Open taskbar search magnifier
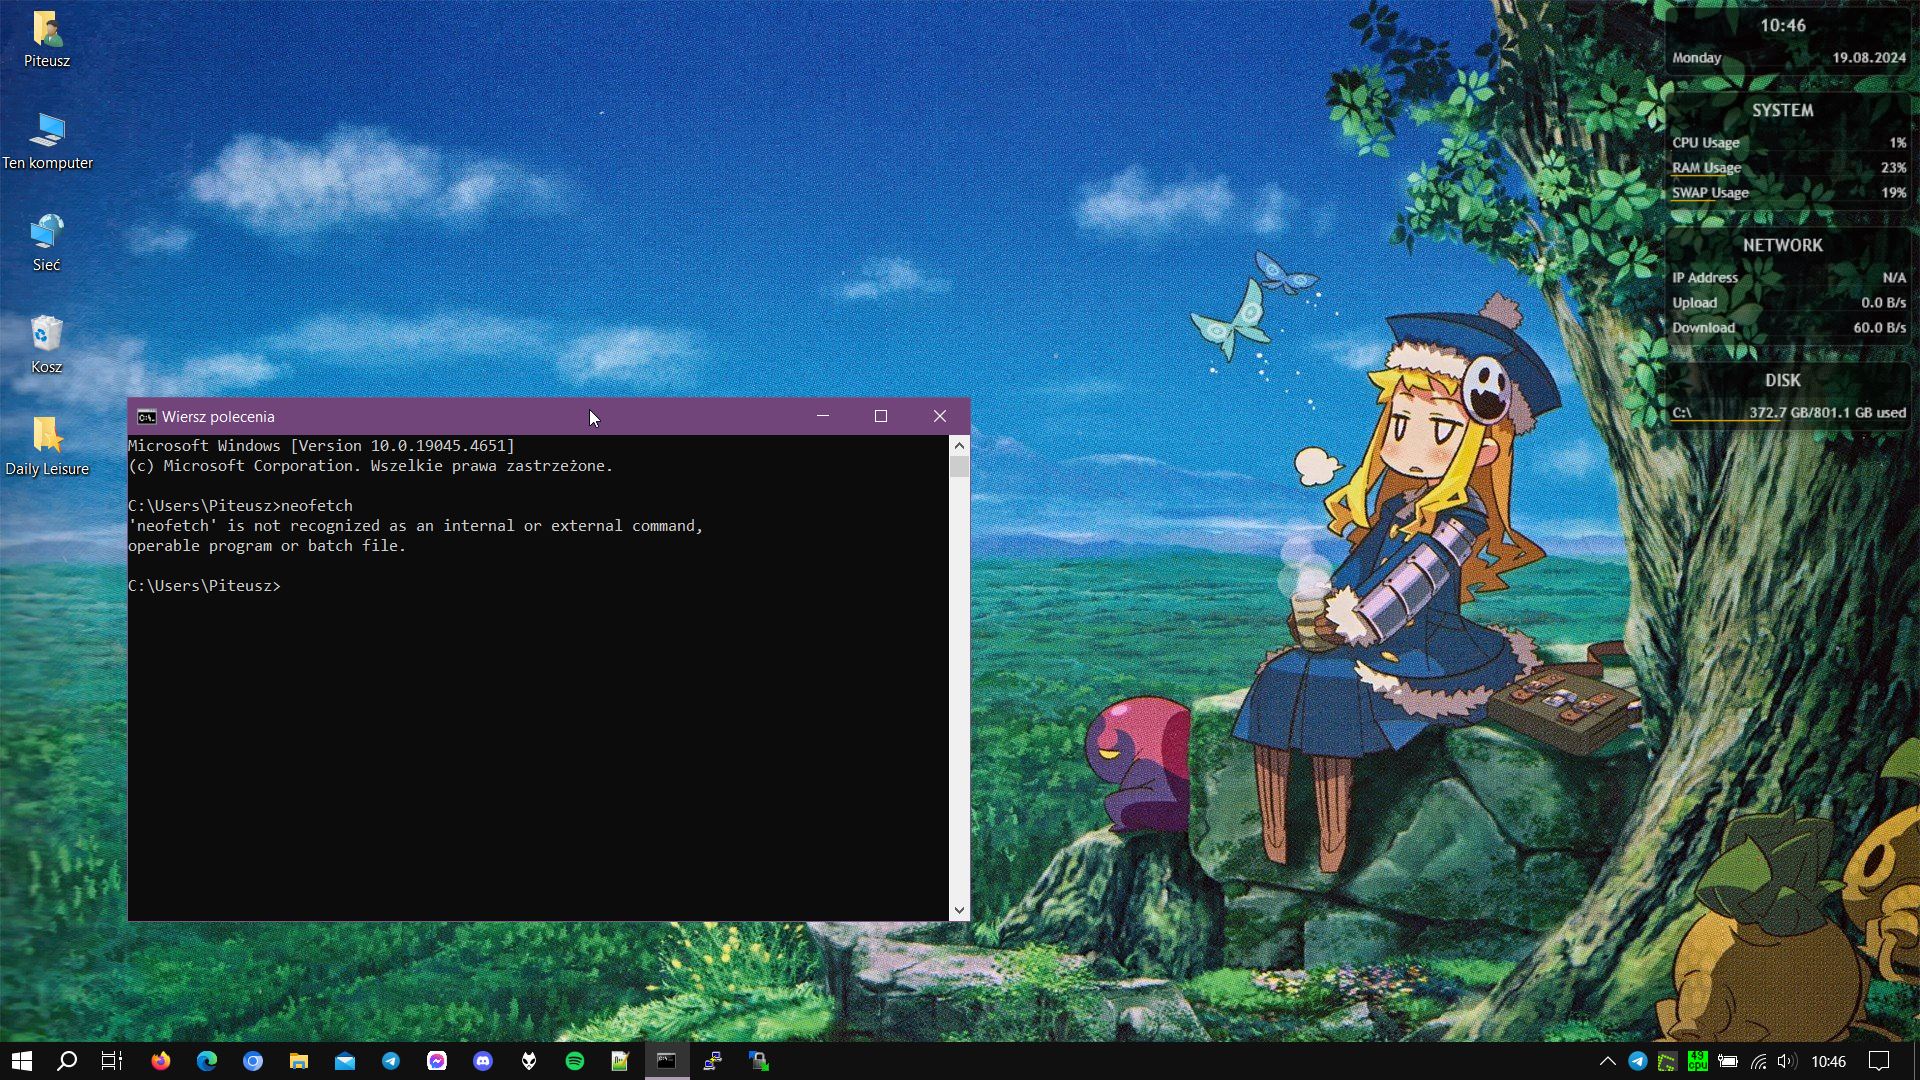The width and height of the screenshot is (1920, 1080). (x=67, y=1061)
